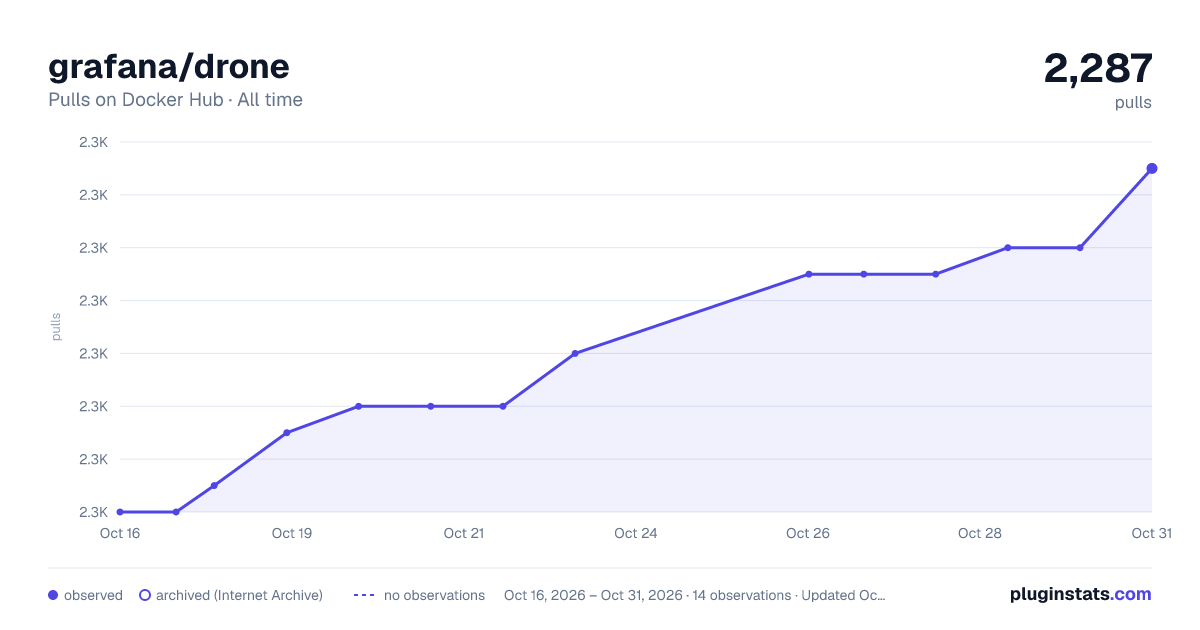Click the no observations dashed line icon
This screenshot has height=630, width=1200.
(x=364, y=595)
